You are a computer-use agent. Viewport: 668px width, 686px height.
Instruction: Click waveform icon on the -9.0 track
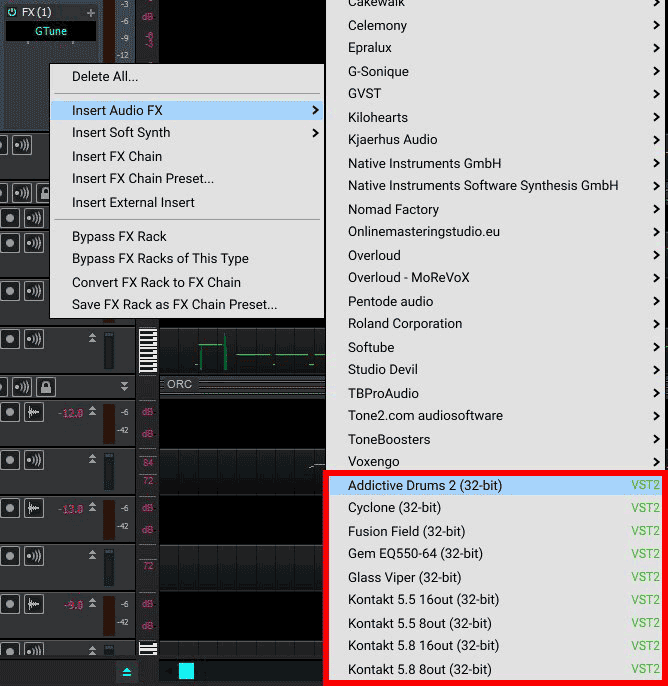point(35,603)
